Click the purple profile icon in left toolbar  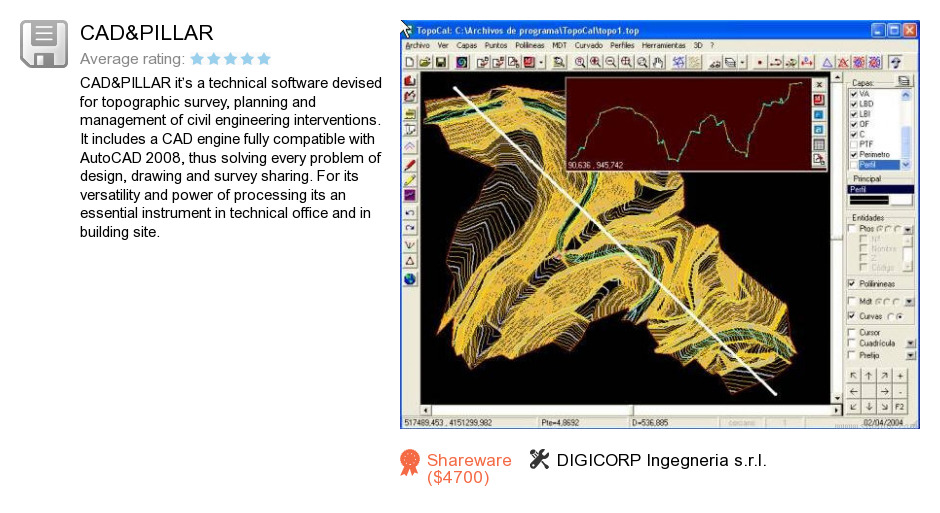point(410,195)
